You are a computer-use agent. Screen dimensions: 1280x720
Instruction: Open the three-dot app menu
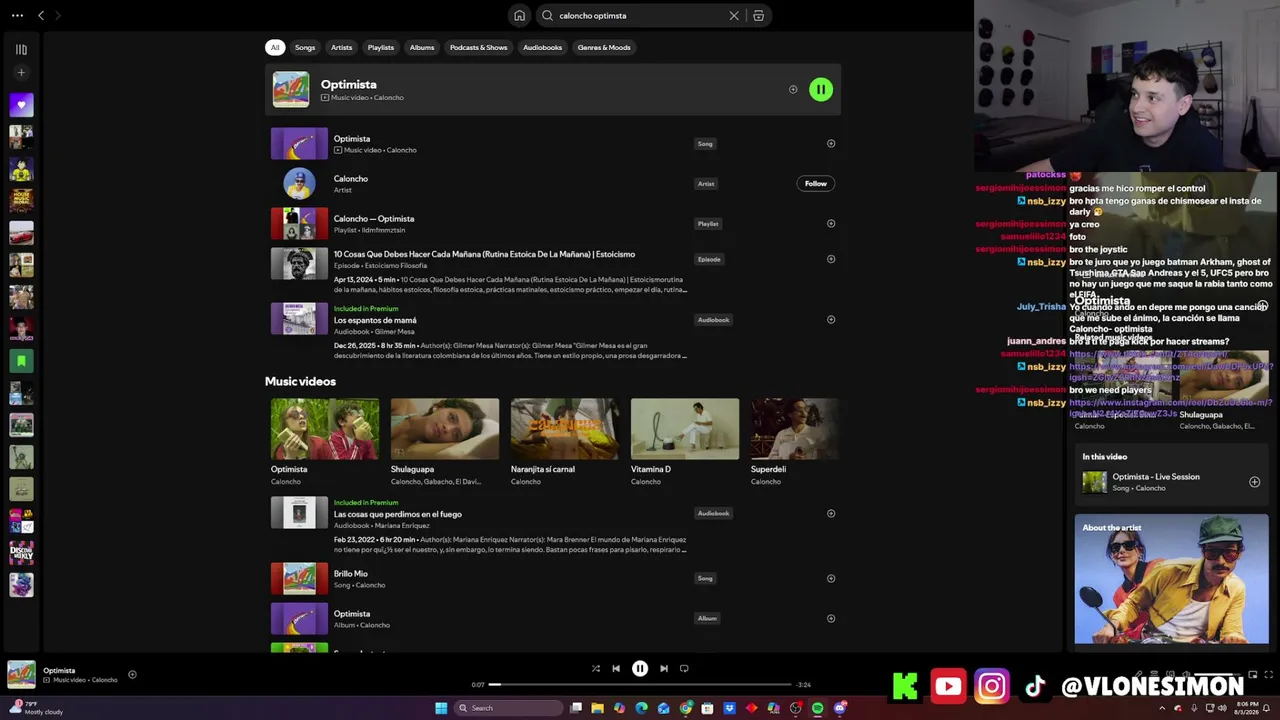point(17,15)
